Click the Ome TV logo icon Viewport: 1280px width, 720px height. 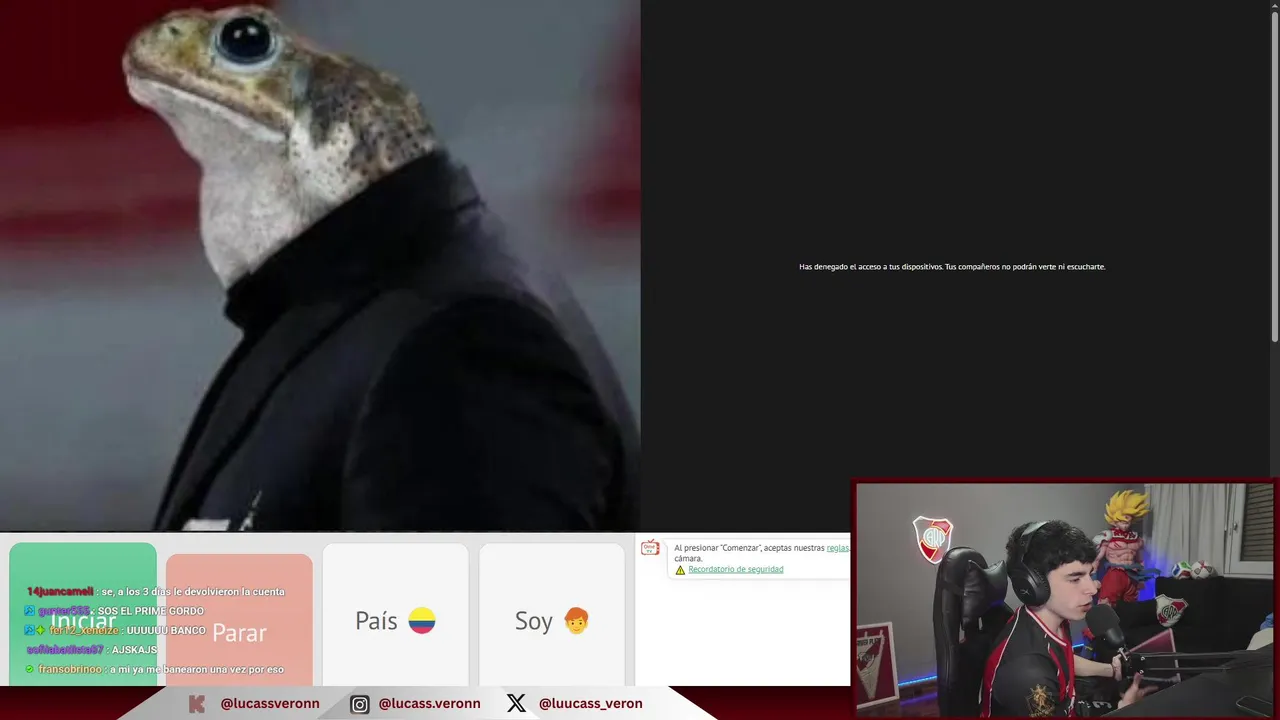650,548
